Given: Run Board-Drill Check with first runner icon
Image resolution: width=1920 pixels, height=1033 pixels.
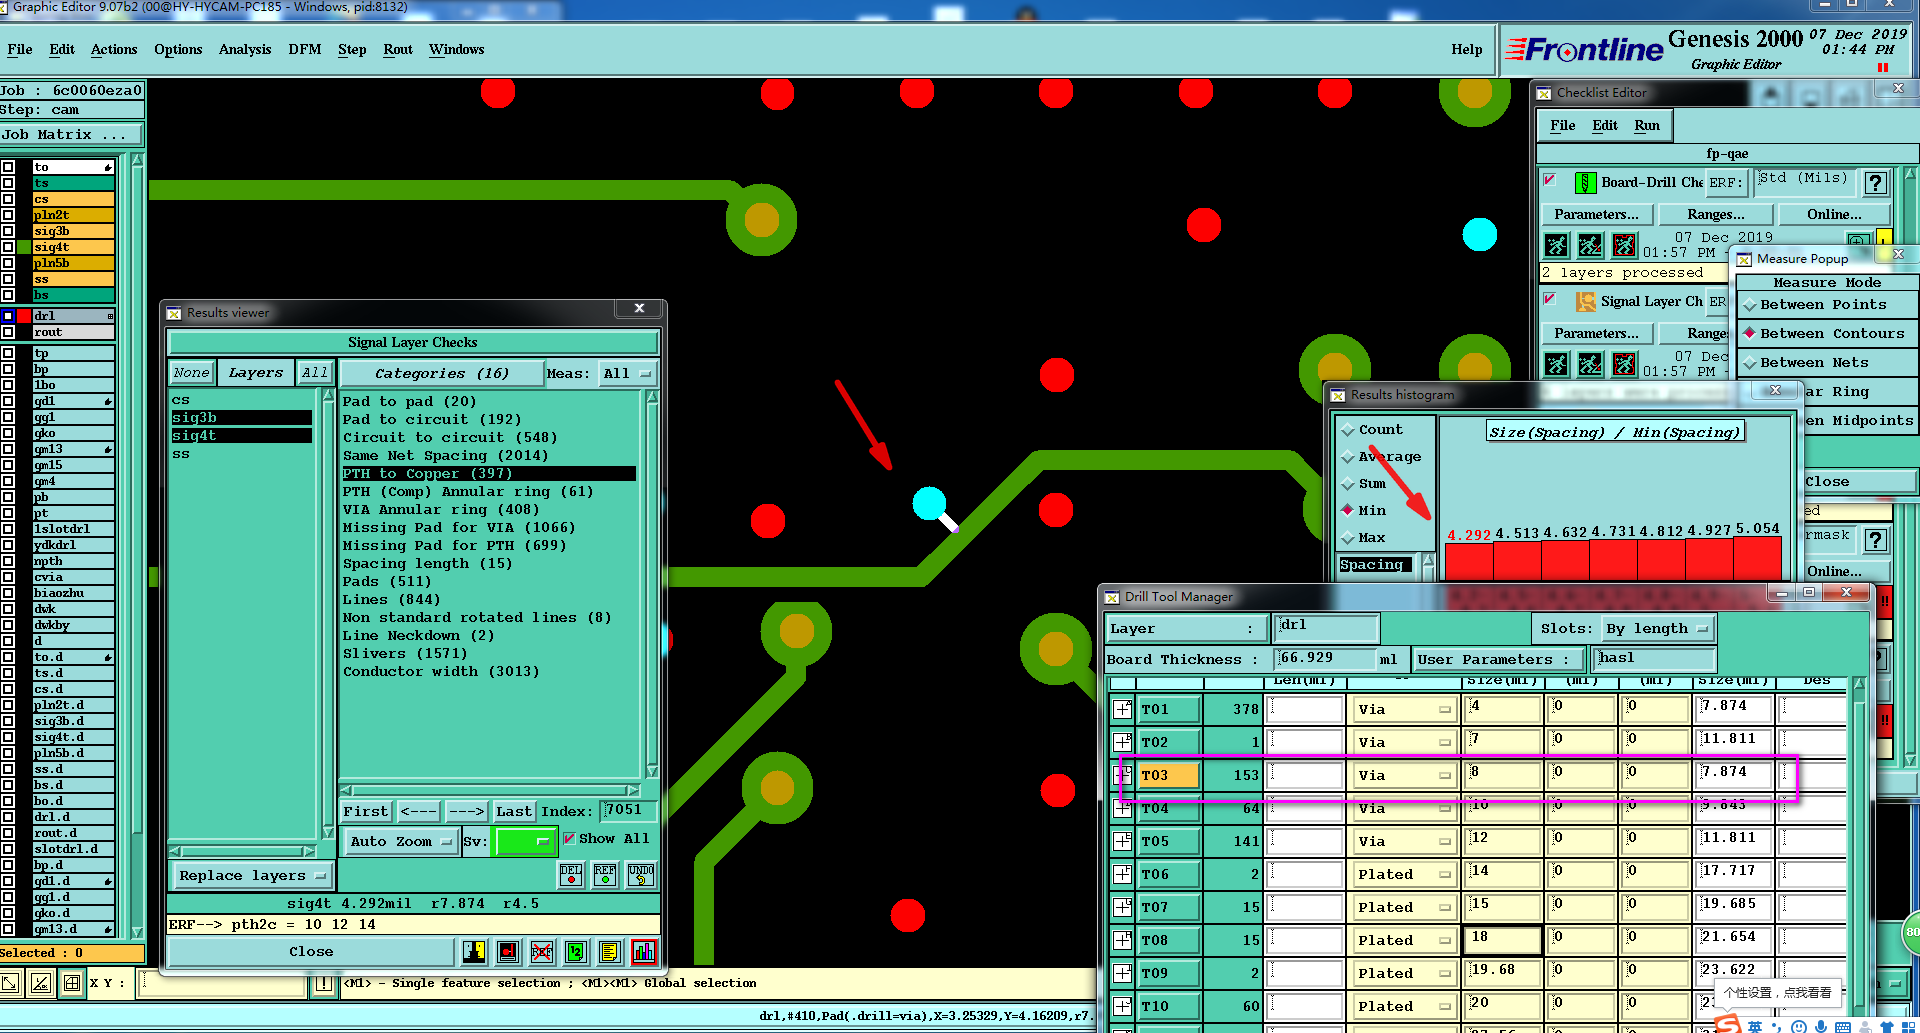Looking at the screenshot, I should point(1557,245).
